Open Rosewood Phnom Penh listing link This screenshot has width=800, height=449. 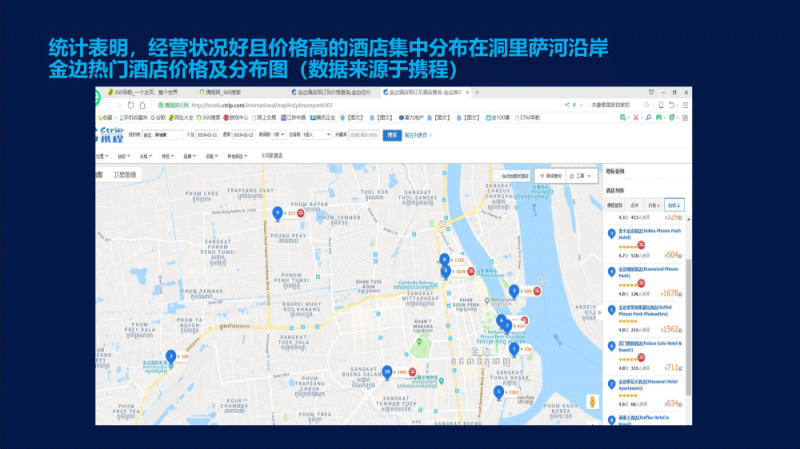(648, 272)
